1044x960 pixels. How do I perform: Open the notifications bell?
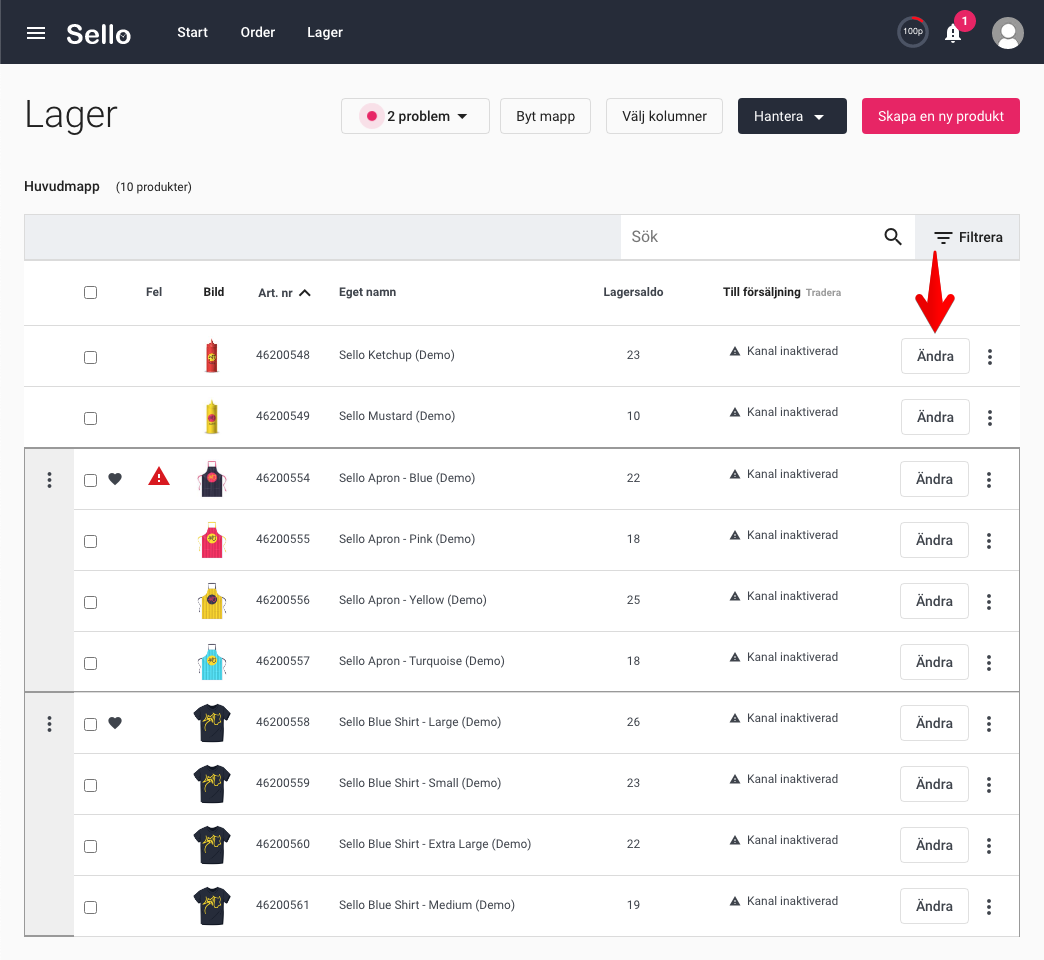point(953,33)
